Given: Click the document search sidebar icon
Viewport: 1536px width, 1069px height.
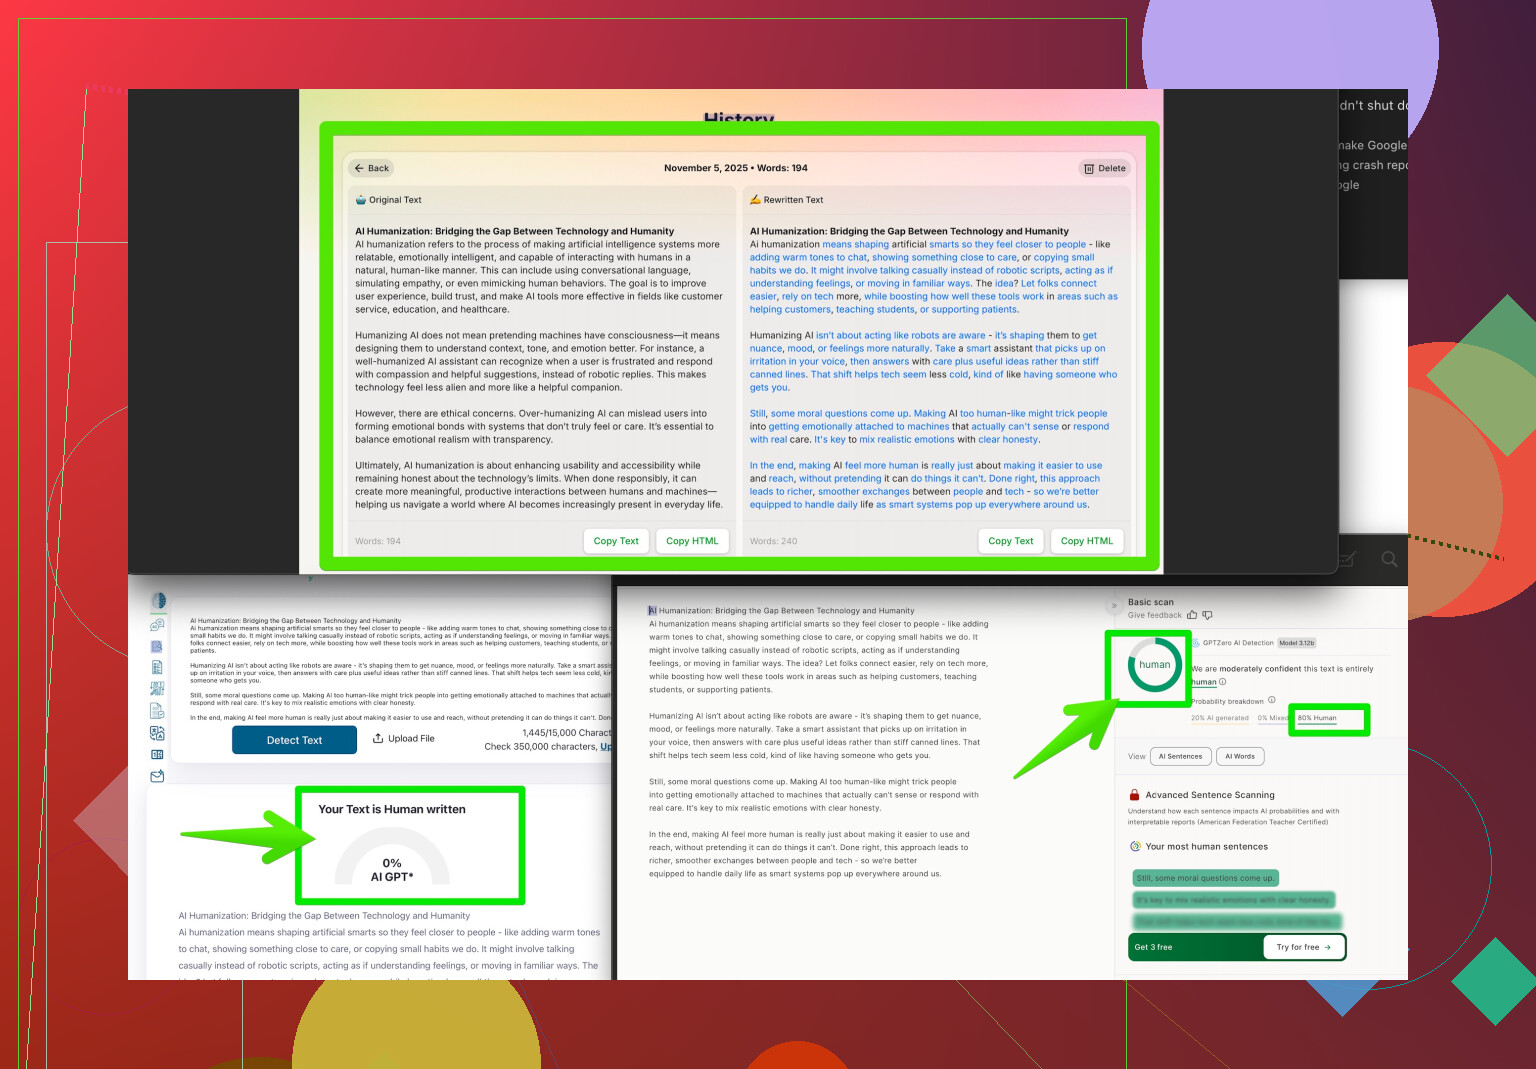Looking at the screenshot, I should click(157, 646).
